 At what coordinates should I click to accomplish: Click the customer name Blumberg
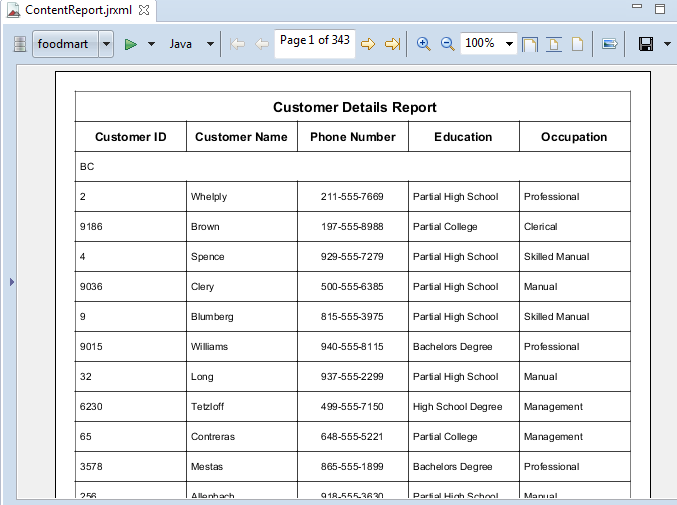212,317
